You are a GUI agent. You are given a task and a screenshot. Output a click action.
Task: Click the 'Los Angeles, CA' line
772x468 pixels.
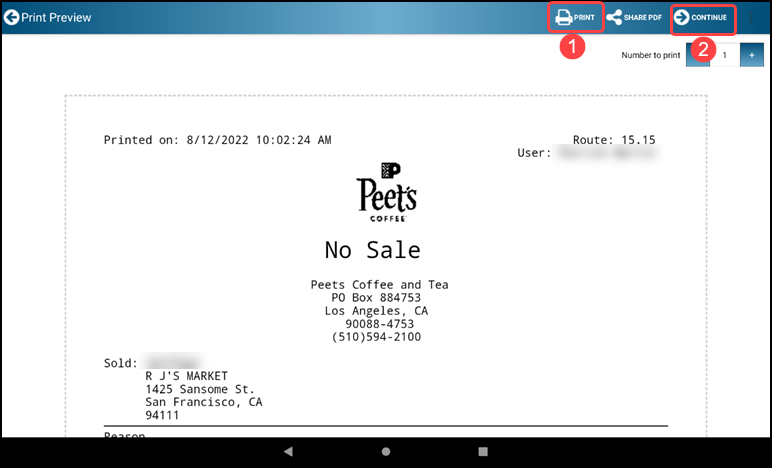pyautogui.click(x=376, y=311)
